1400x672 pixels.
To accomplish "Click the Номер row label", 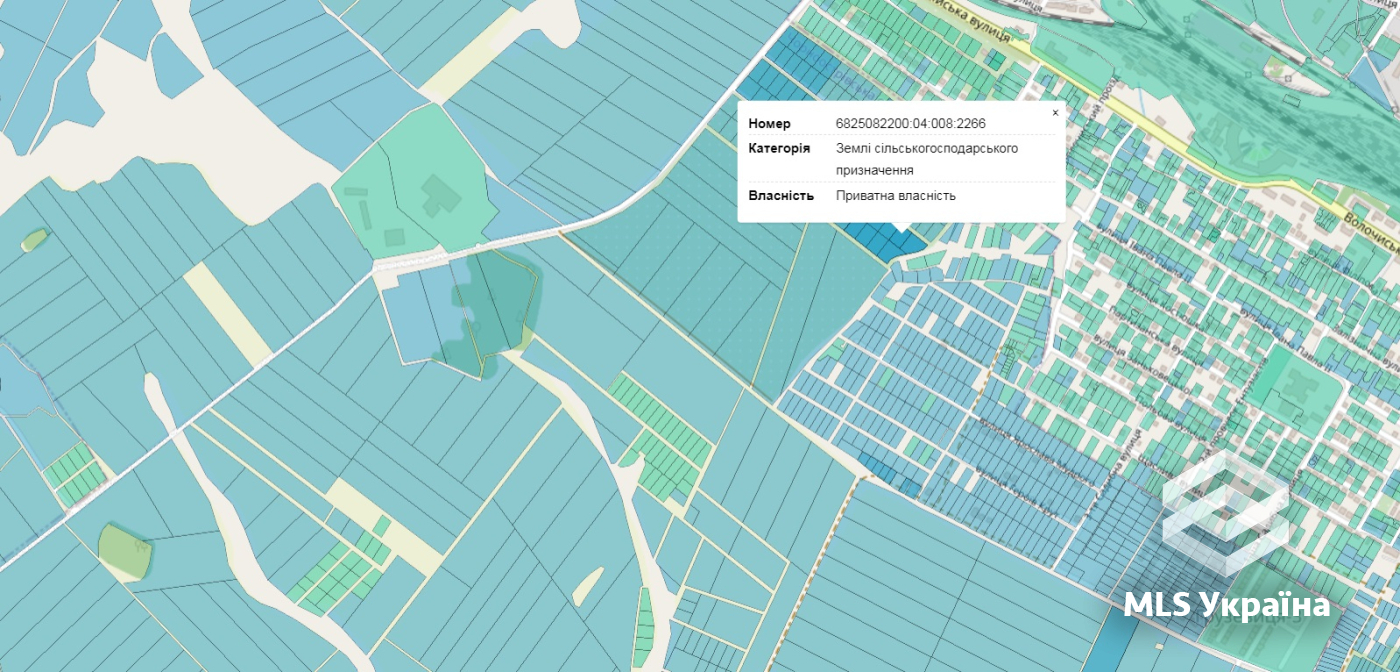I will coord(769,124).
